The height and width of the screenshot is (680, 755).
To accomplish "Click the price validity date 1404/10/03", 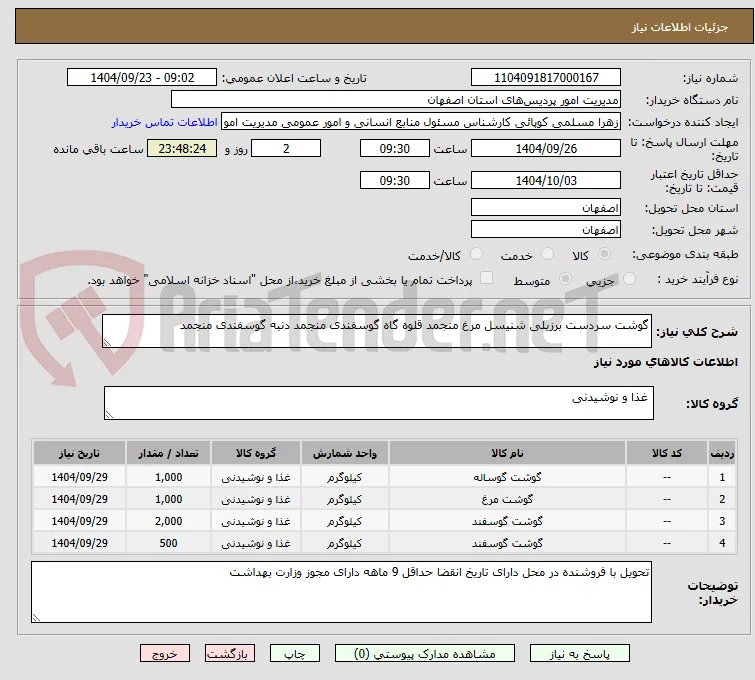I will (546, 181).
